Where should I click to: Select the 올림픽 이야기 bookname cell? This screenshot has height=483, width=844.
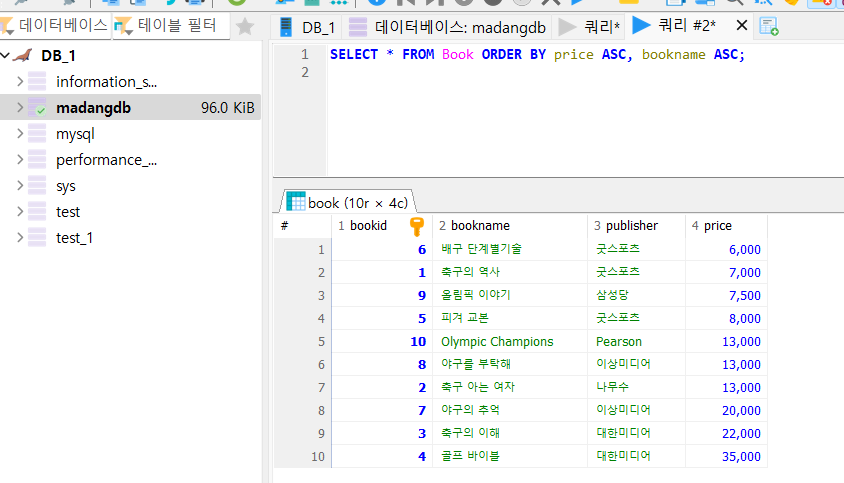coord(510,295)
